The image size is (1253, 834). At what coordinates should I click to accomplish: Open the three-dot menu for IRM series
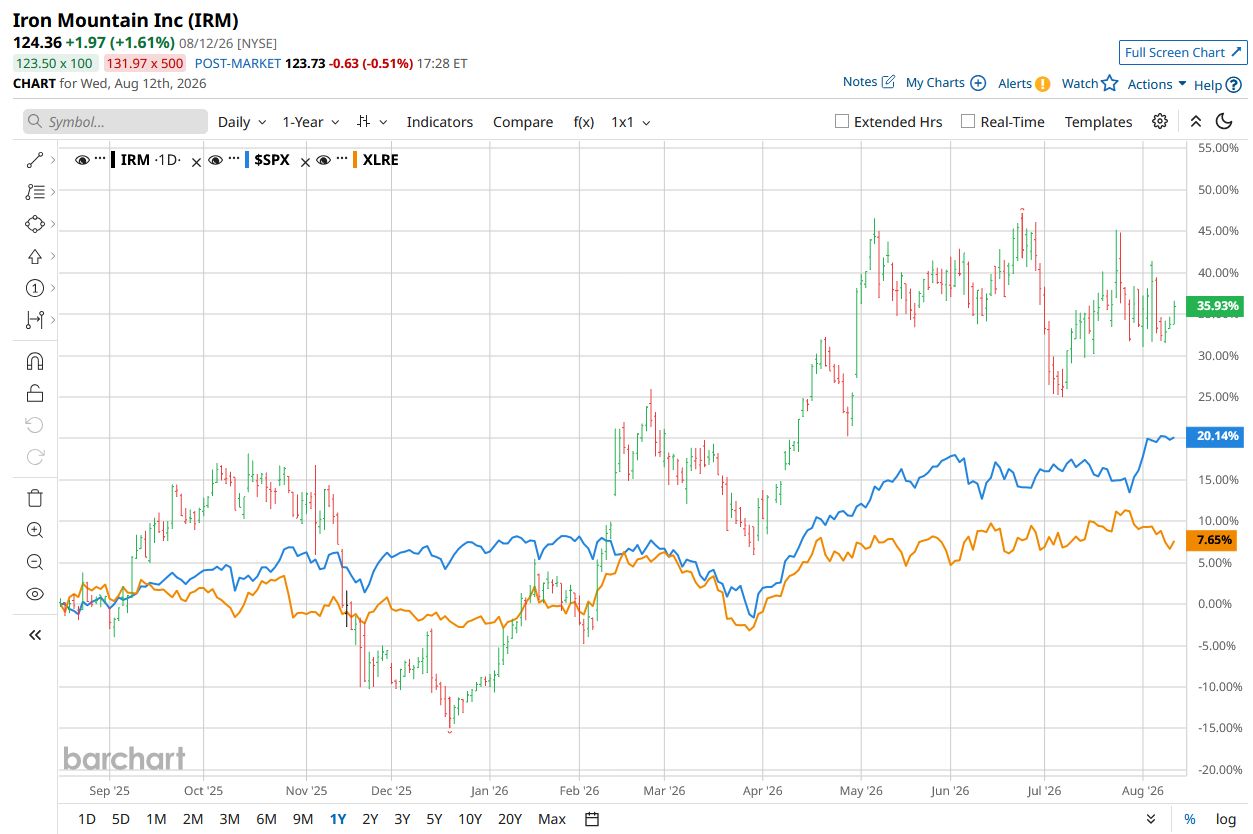coord(100,159)
